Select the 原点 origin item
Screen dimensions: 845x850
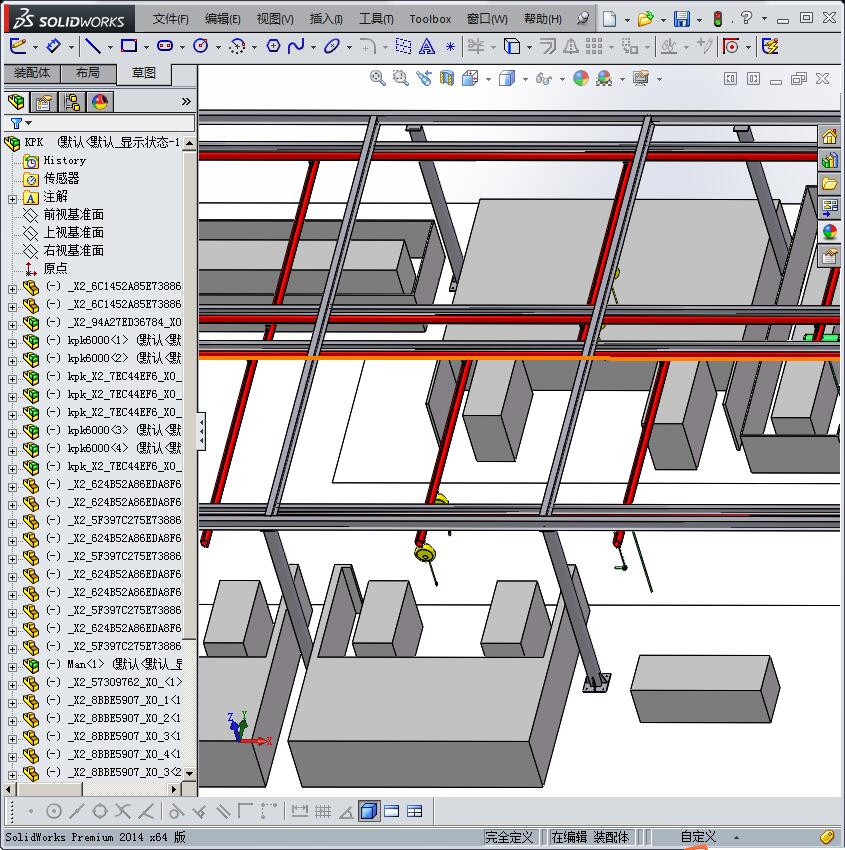click(x=55, y=268)
